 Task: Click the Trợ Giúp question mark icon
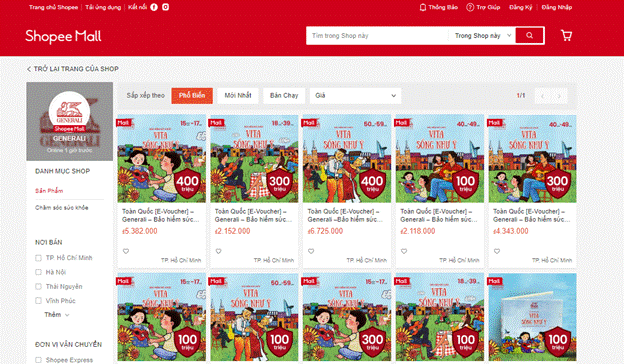coord(470,7)
